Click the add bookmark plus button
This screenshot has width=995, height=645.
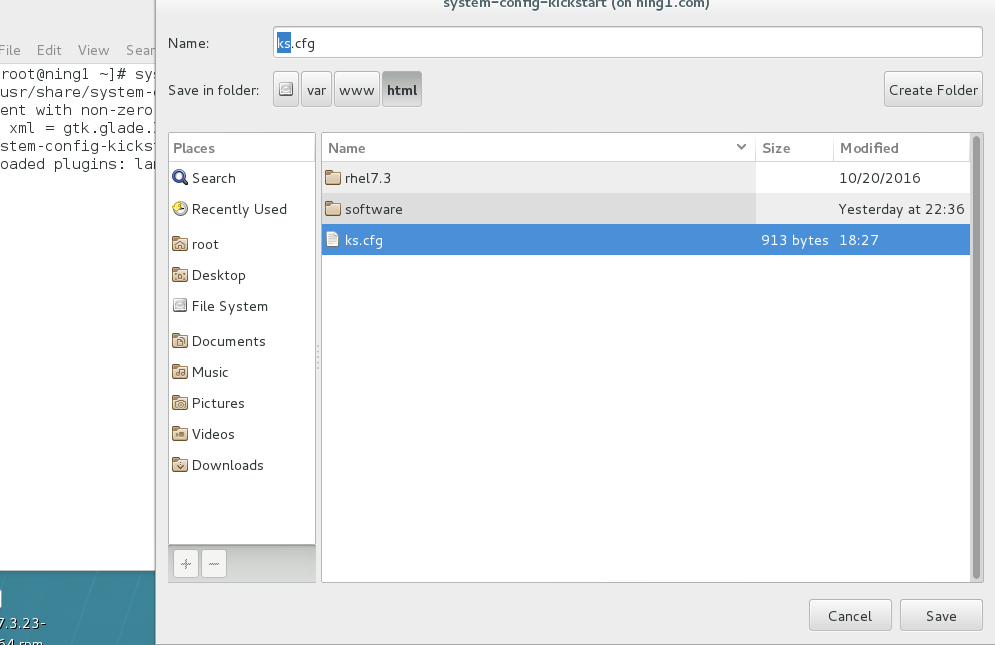[186, 564]
